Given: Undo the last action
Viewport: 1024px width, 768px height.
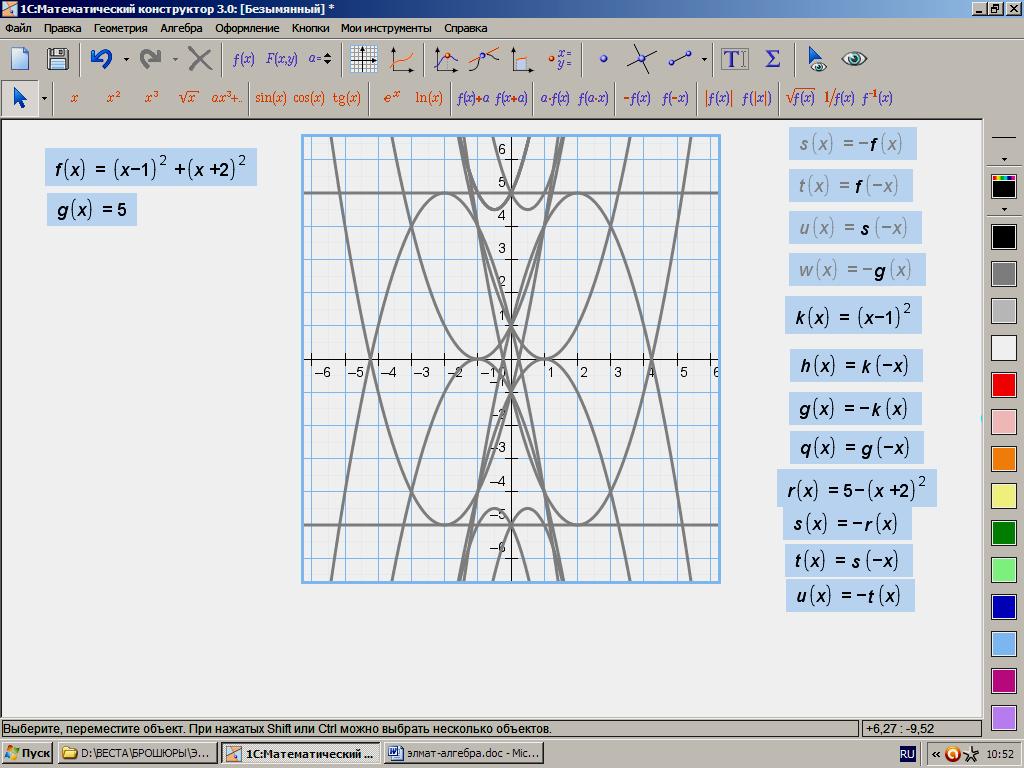Looking at the screenshot, I should [102, 59].
